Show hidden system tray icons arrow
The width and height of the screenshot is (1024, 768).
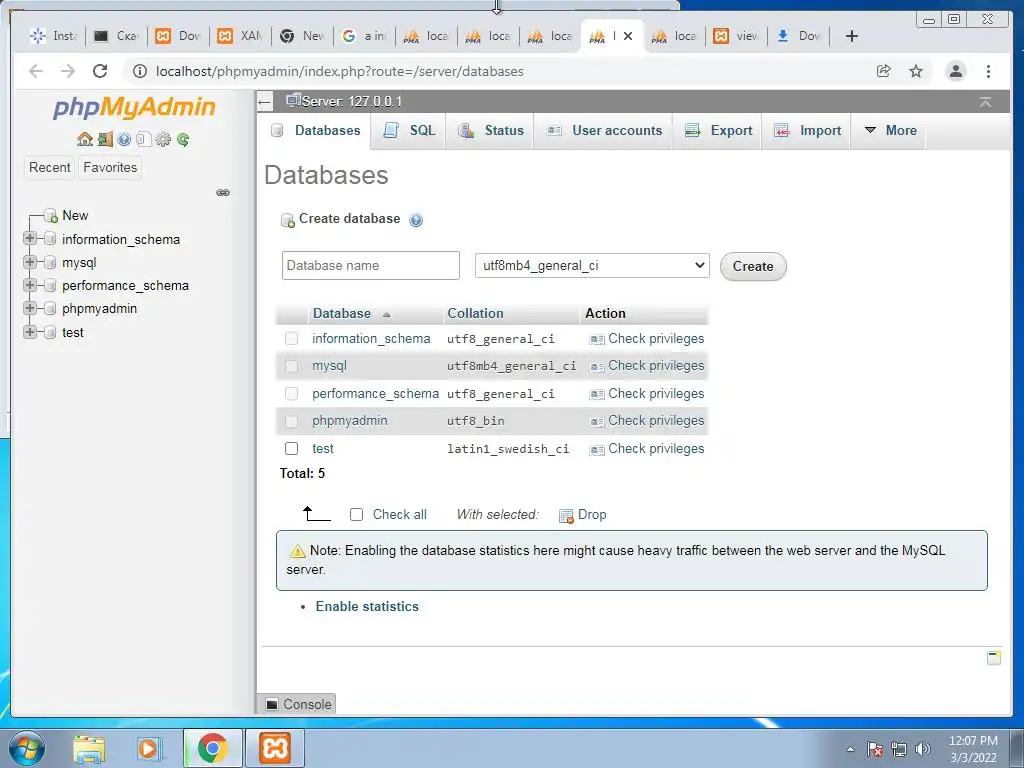(850, 749)
